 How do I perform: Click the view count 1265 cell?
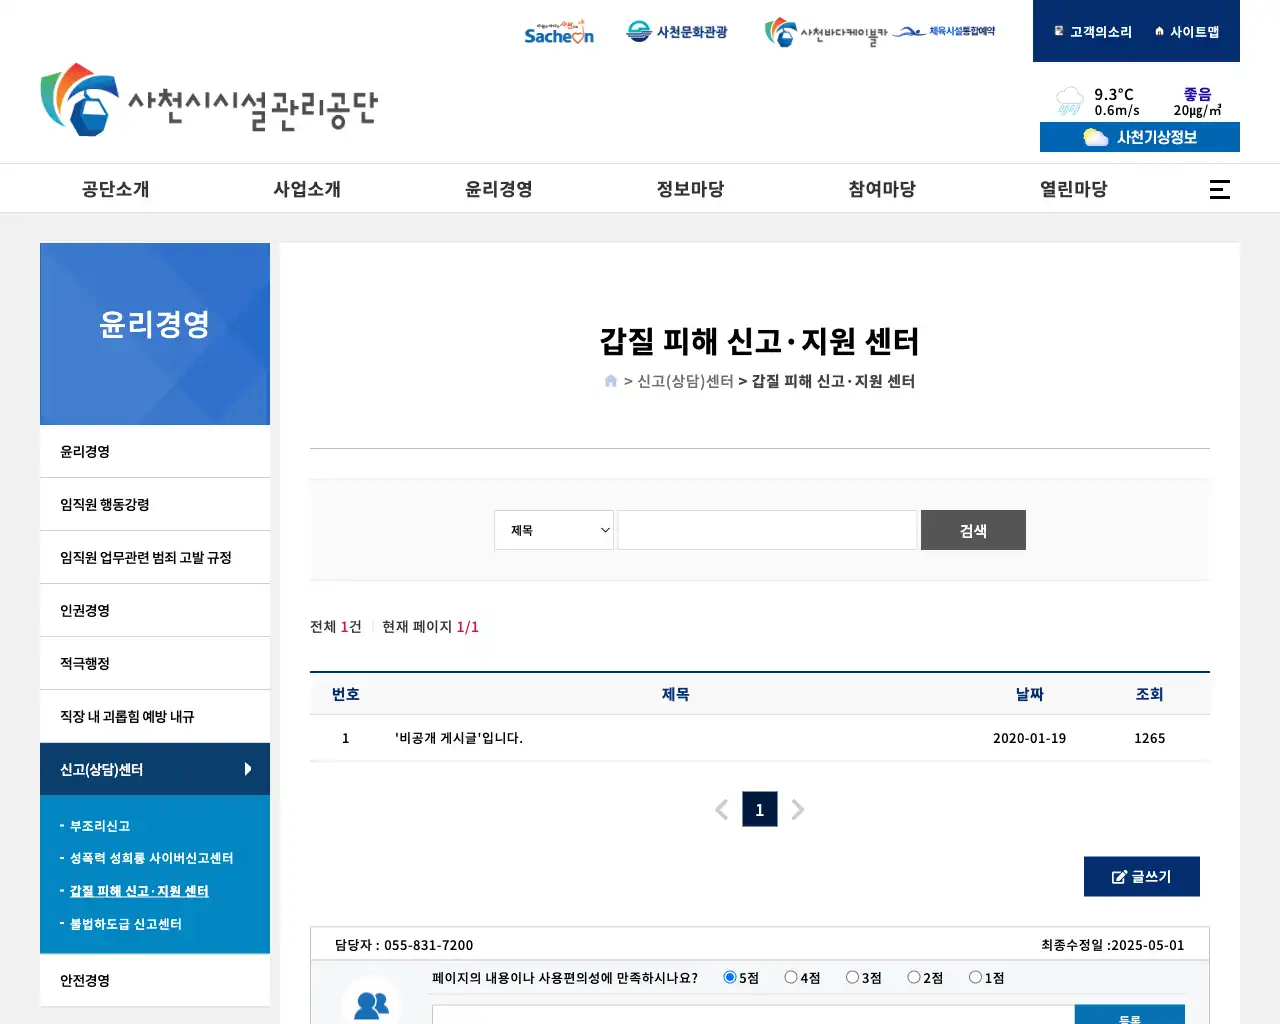[x=1150, y=738]
